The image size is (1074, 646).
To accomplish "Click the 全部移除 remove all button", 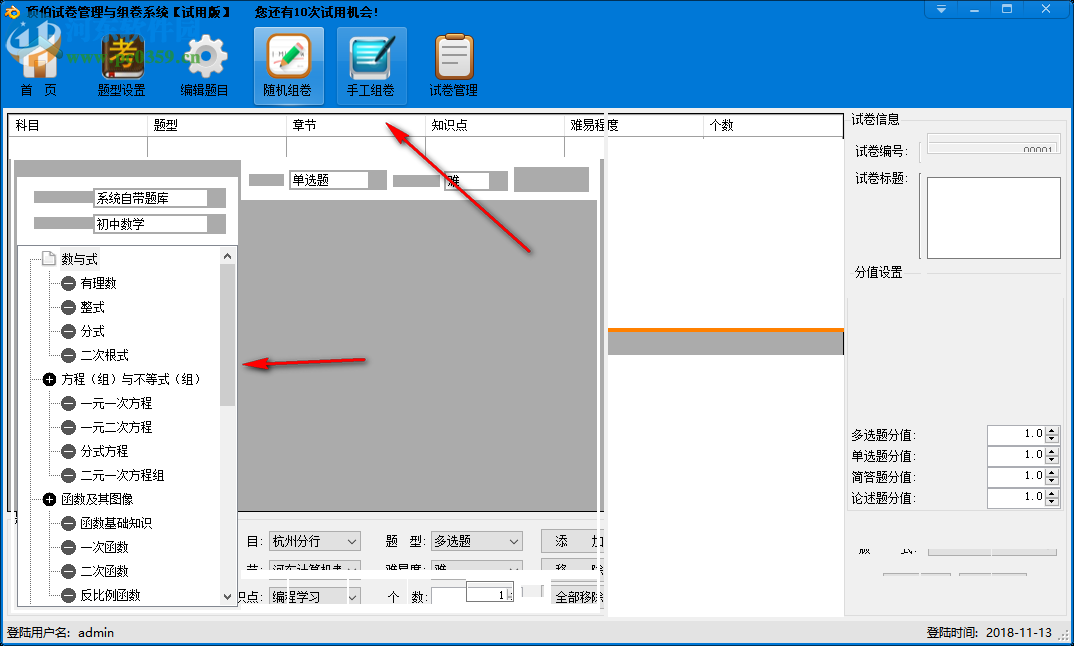I will coord(577,597).
